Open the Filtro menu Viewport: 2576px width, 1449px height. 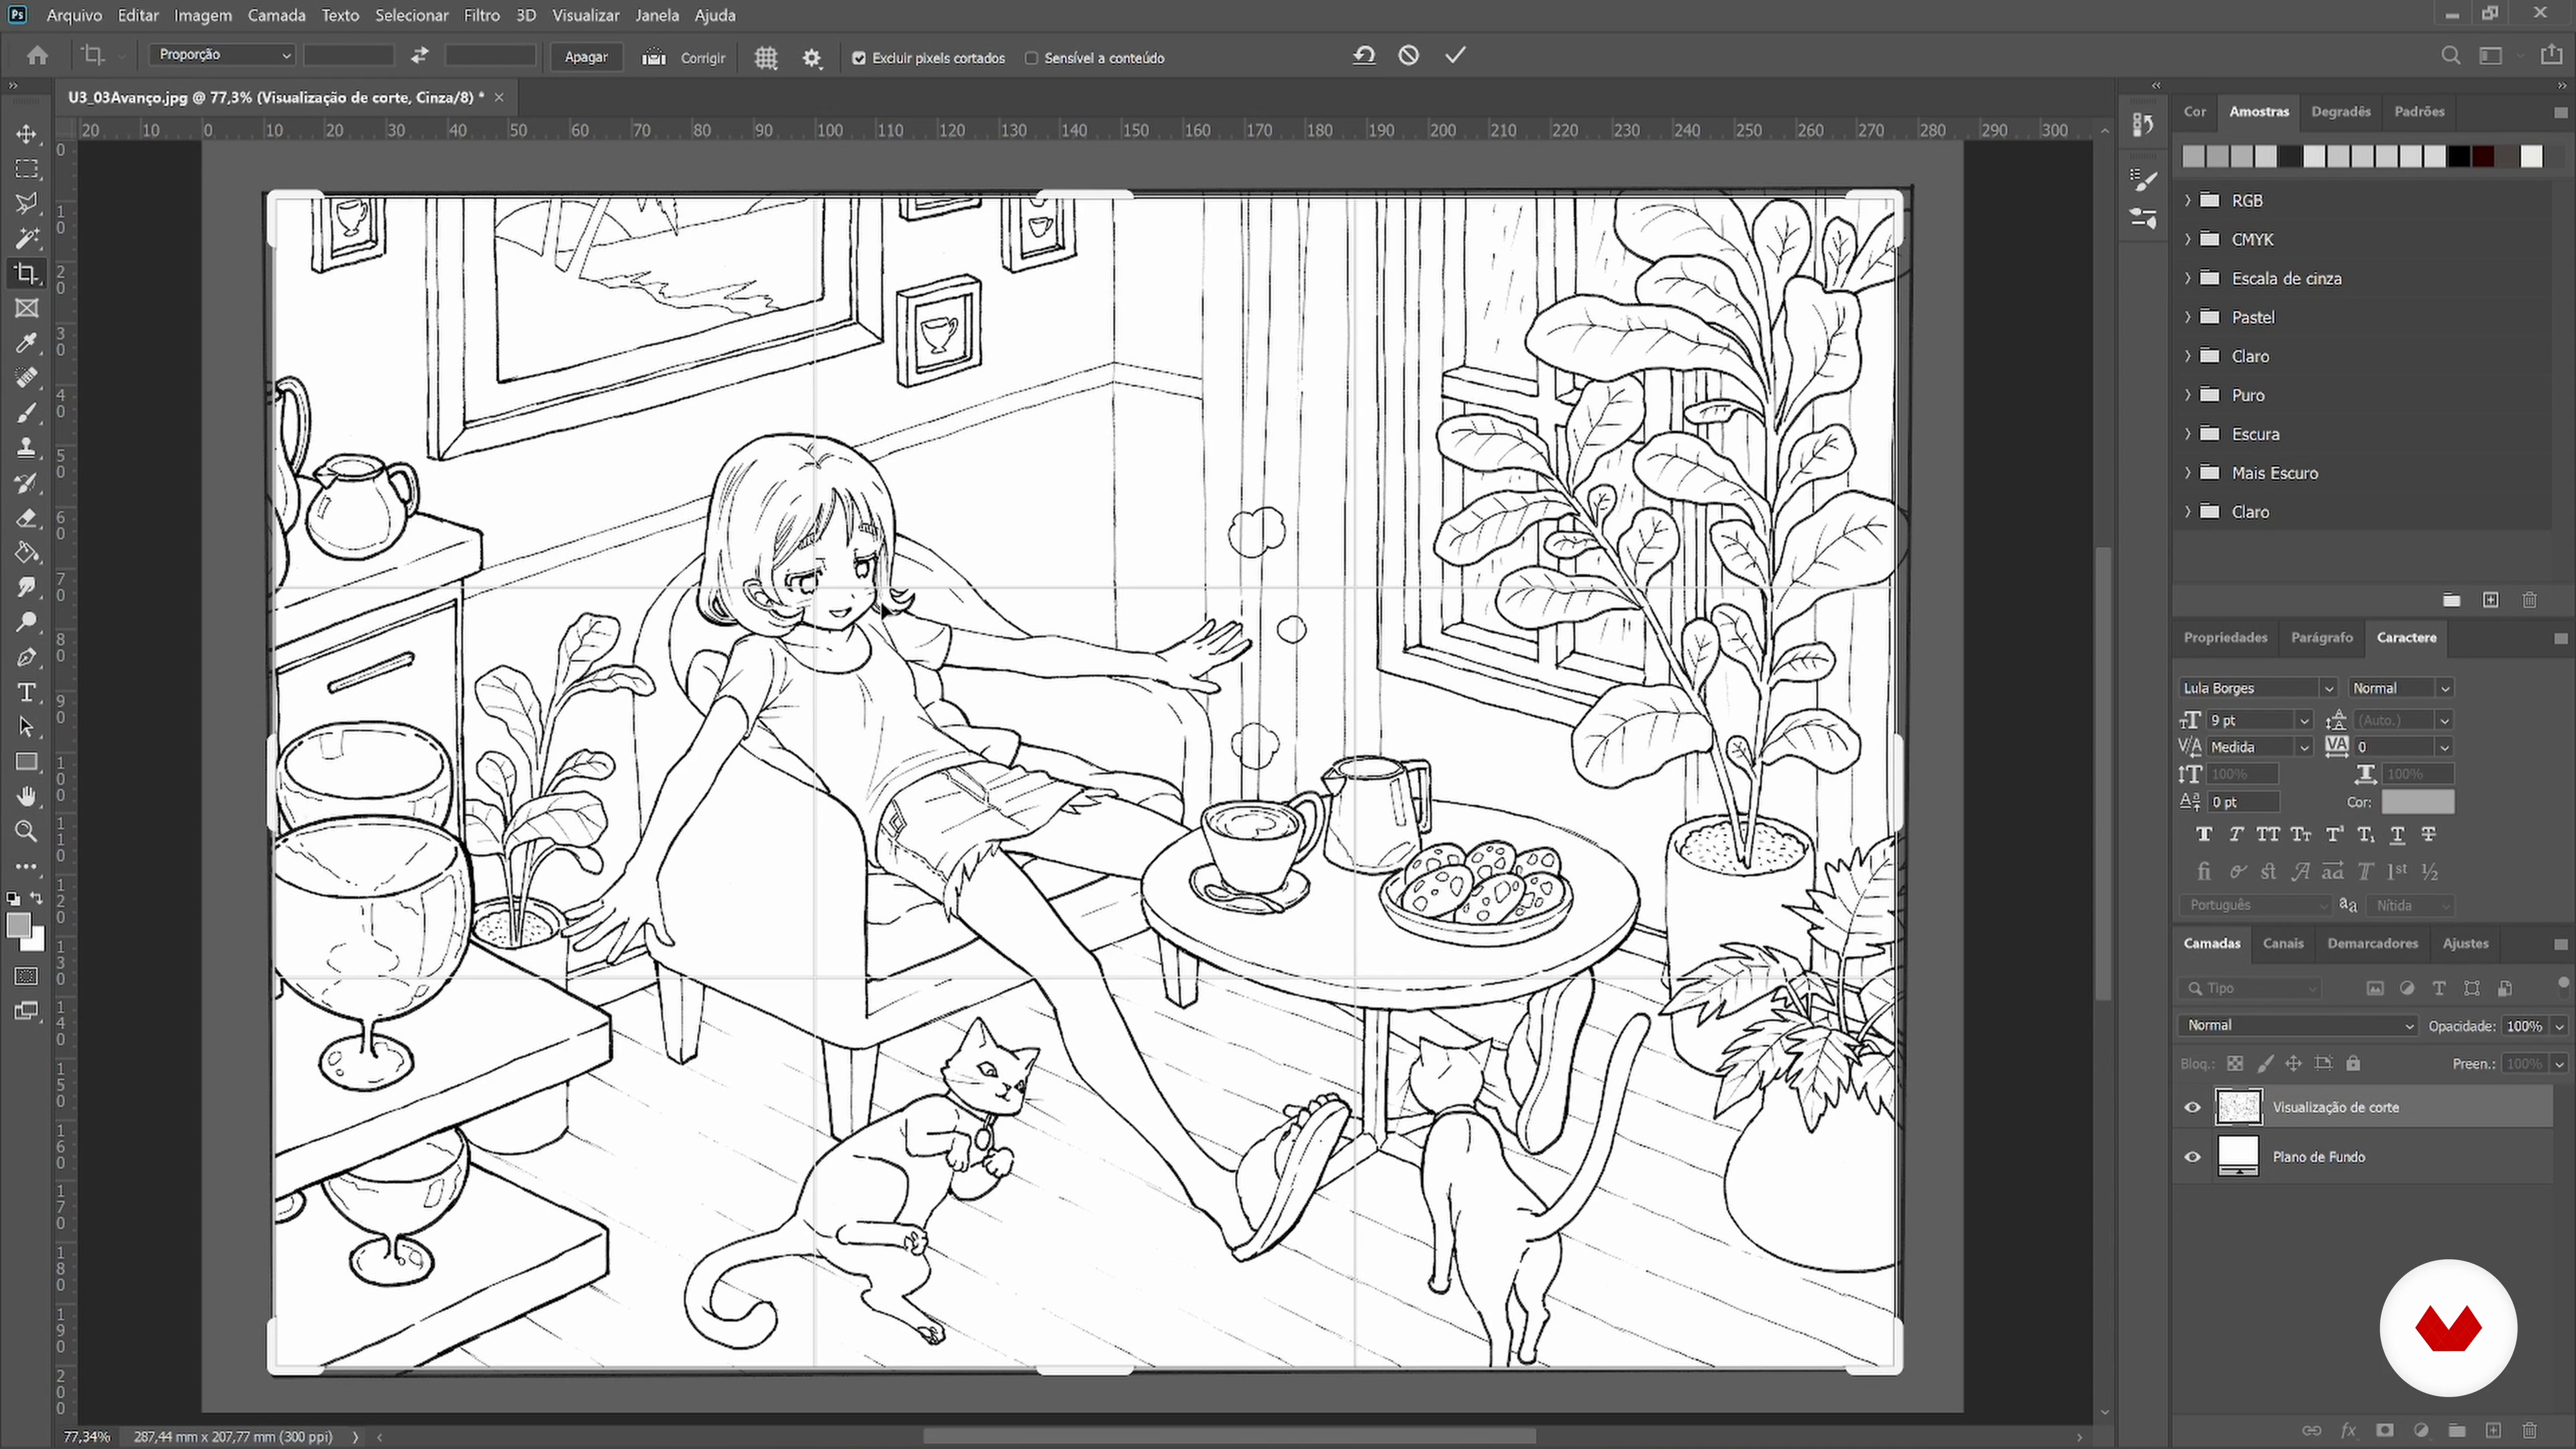(481, 15)
